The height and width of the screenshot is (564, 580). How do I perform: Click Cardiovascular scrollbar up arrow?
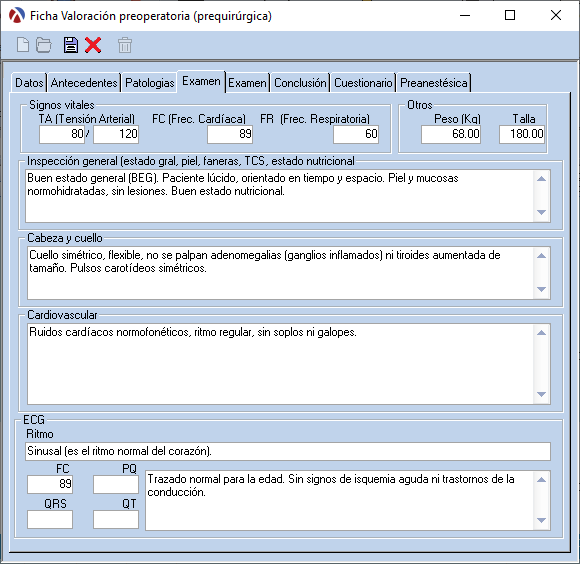click(x=542, y=333)
